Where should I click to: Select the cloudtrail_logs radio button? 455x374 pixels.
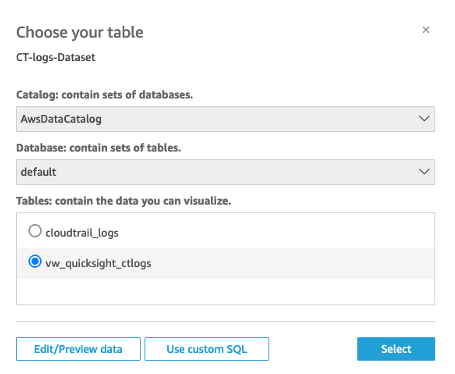[35, 231]
